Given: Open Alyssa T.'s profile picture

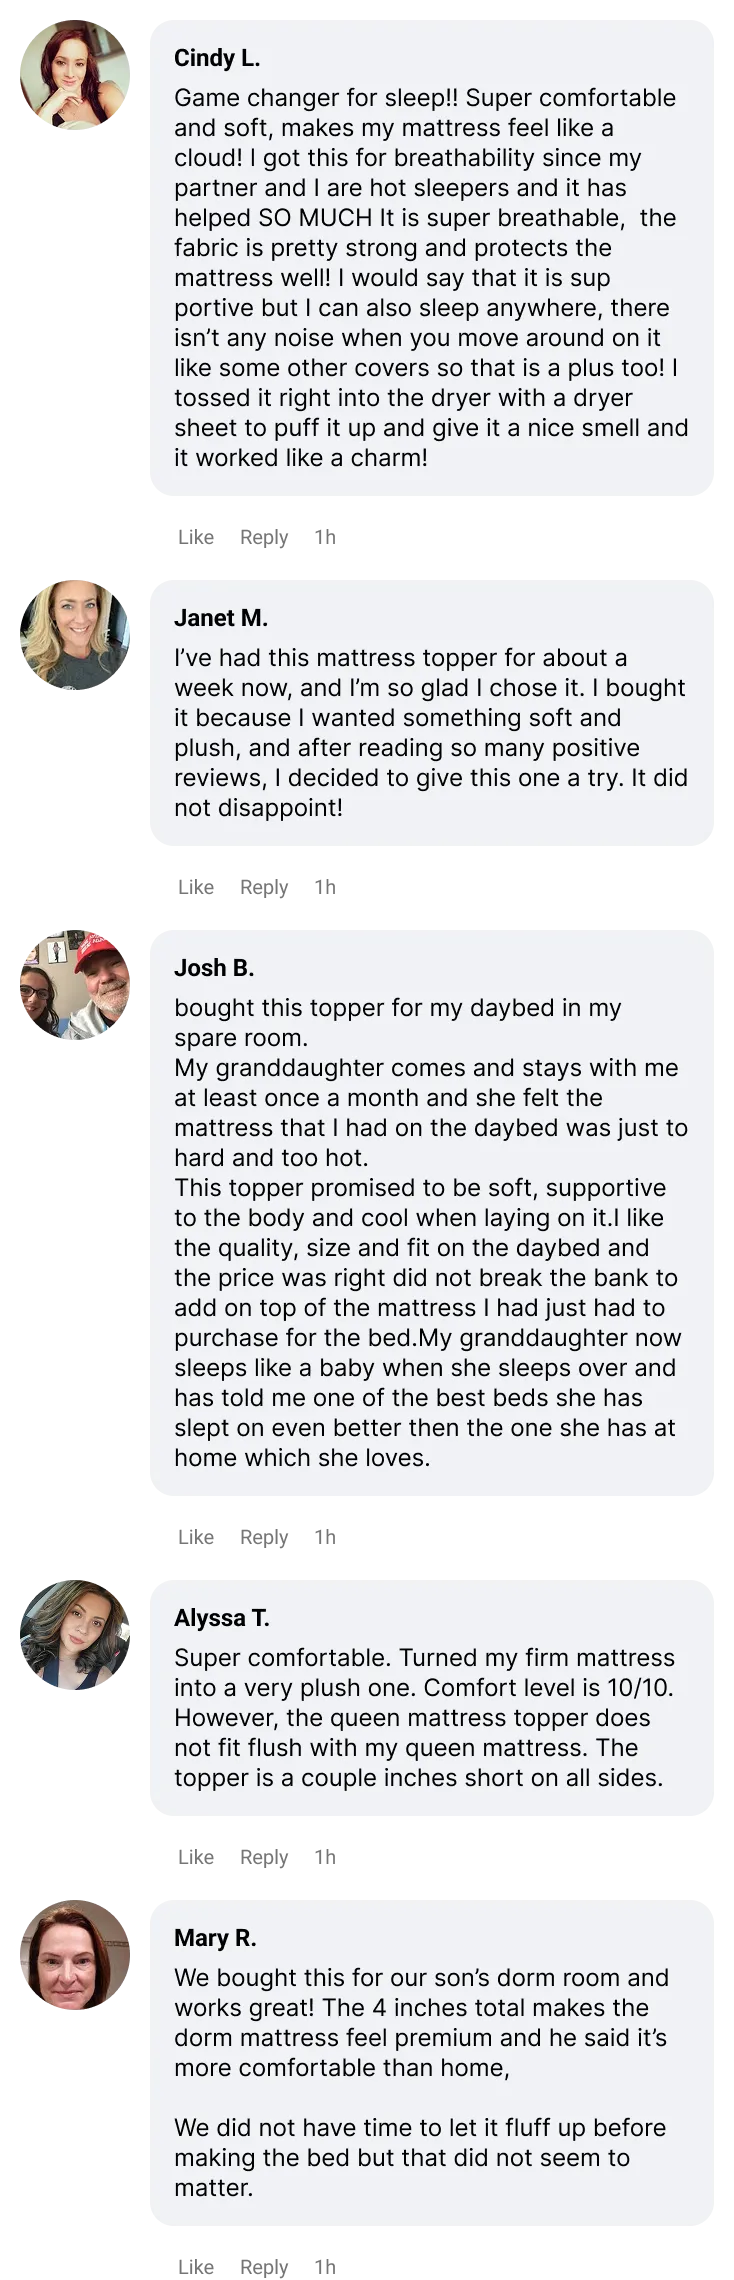Looking at the screenshot, I should click(x=76, y=1635).
